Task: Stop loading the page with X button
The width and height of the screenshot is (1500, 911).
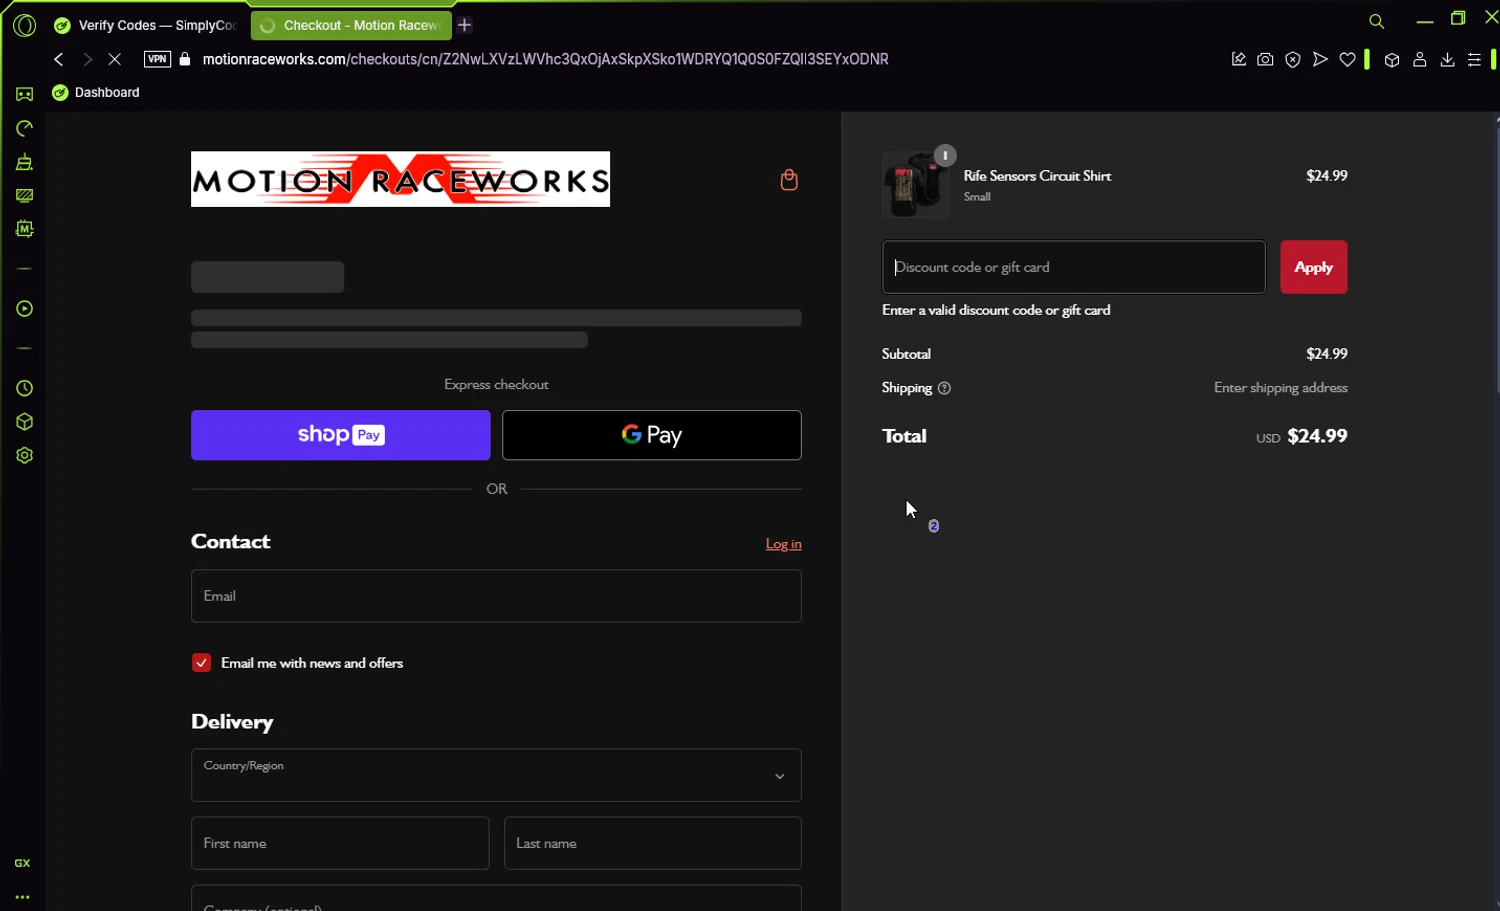Action: click(115, 59)
